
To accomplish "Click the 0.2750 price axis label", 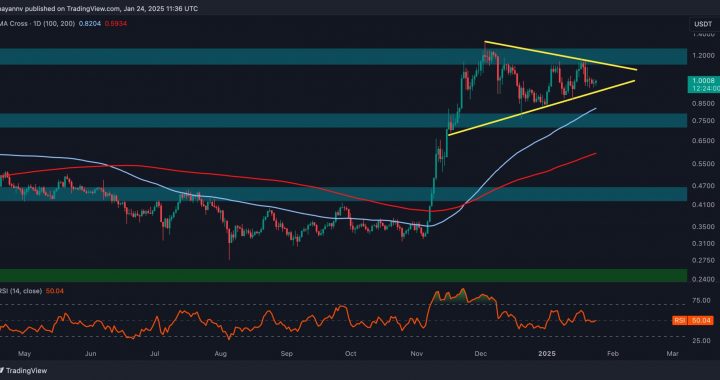I will coord(703,260).
